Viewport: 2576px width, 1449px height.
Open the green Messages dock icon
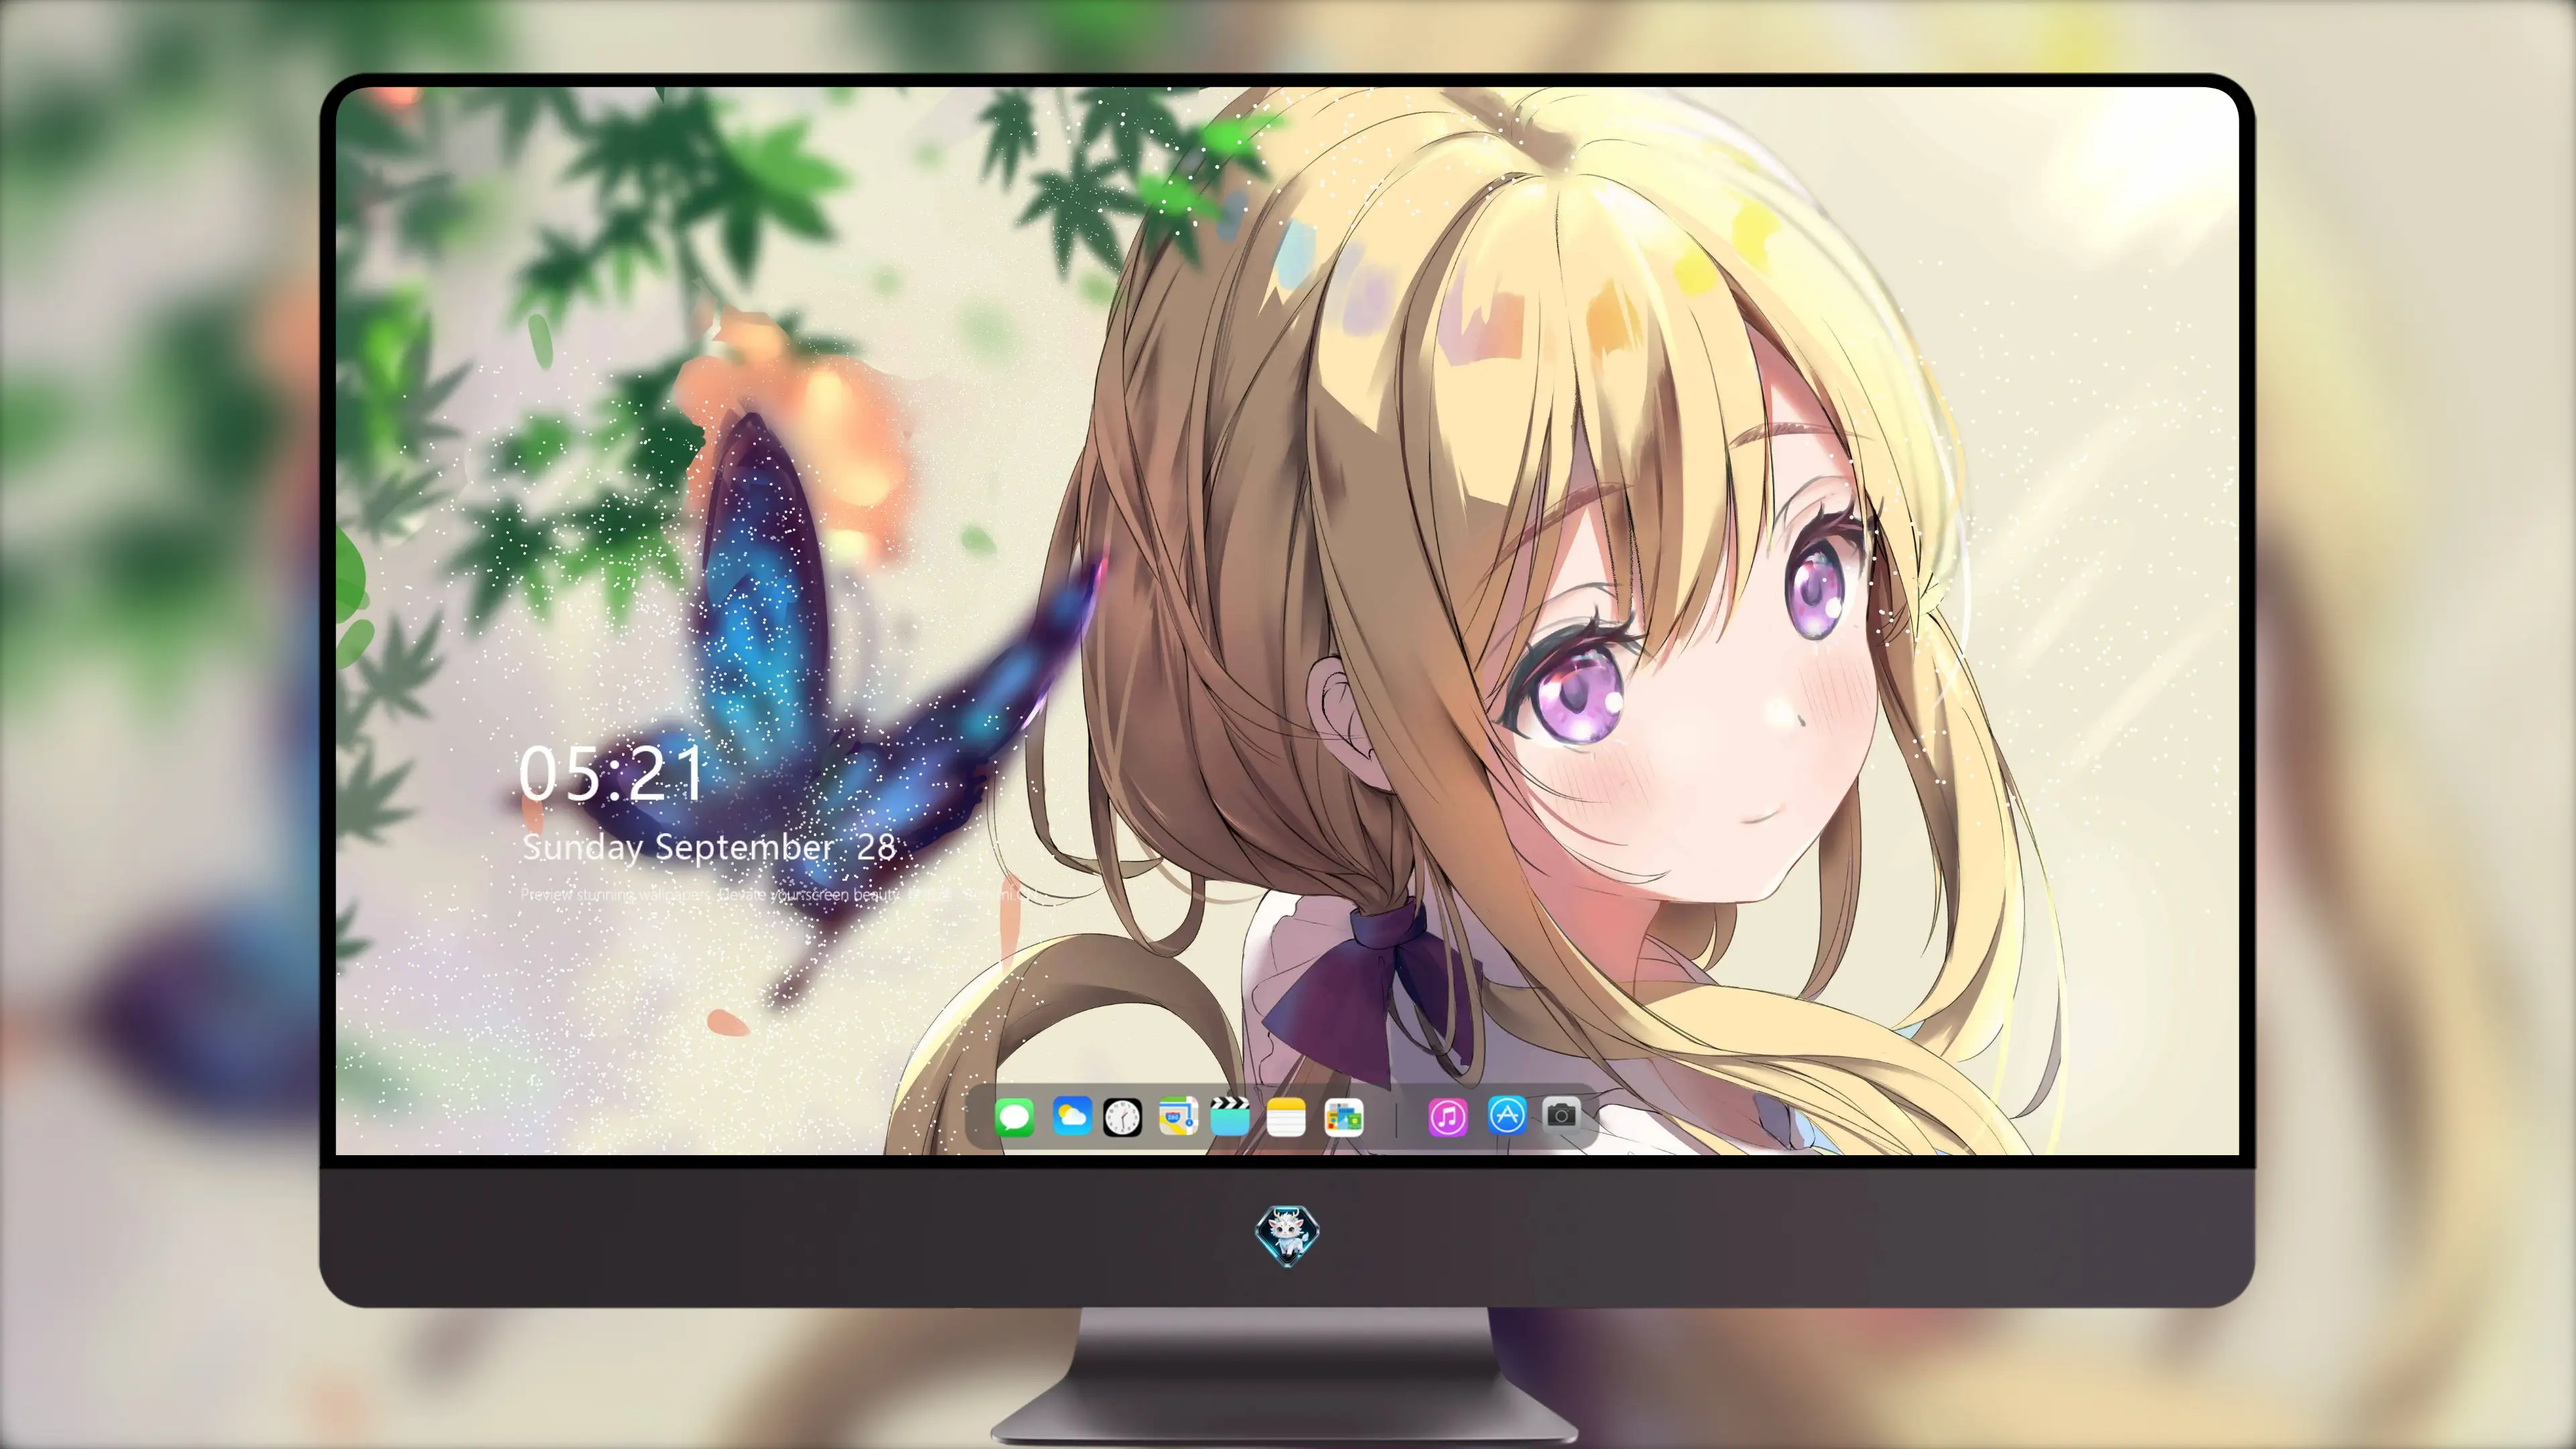coord(1014,1117)
